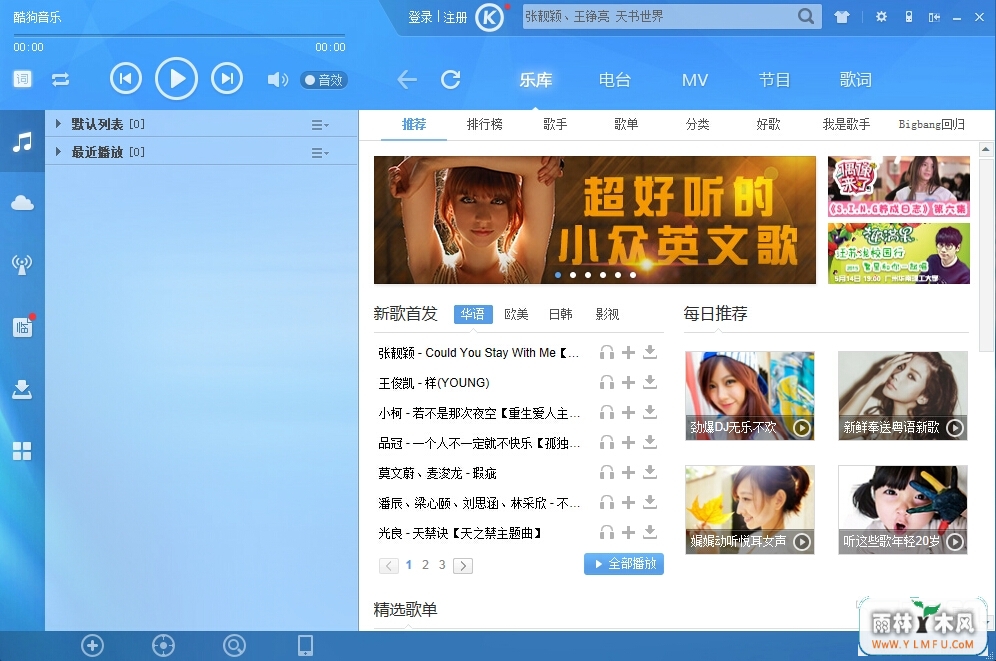
Task: Add 品冠 一个人不一定就不快乐 to playlist
Action: pos(628,443)
